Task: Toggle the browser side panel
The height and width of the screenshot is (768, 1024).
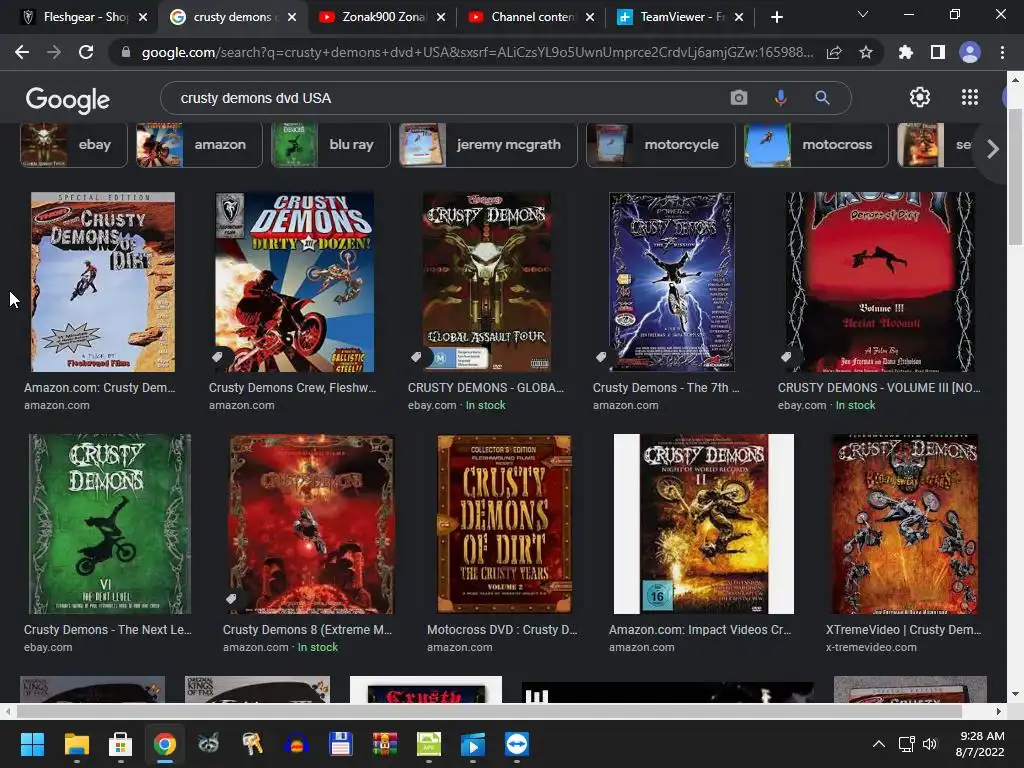Action: (938, 52)
